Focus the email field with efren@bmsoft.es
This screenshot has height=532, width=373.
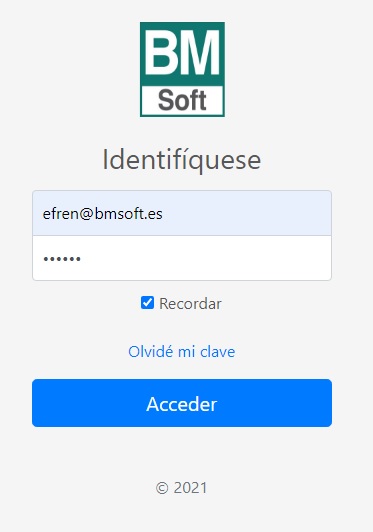[182, 213]
